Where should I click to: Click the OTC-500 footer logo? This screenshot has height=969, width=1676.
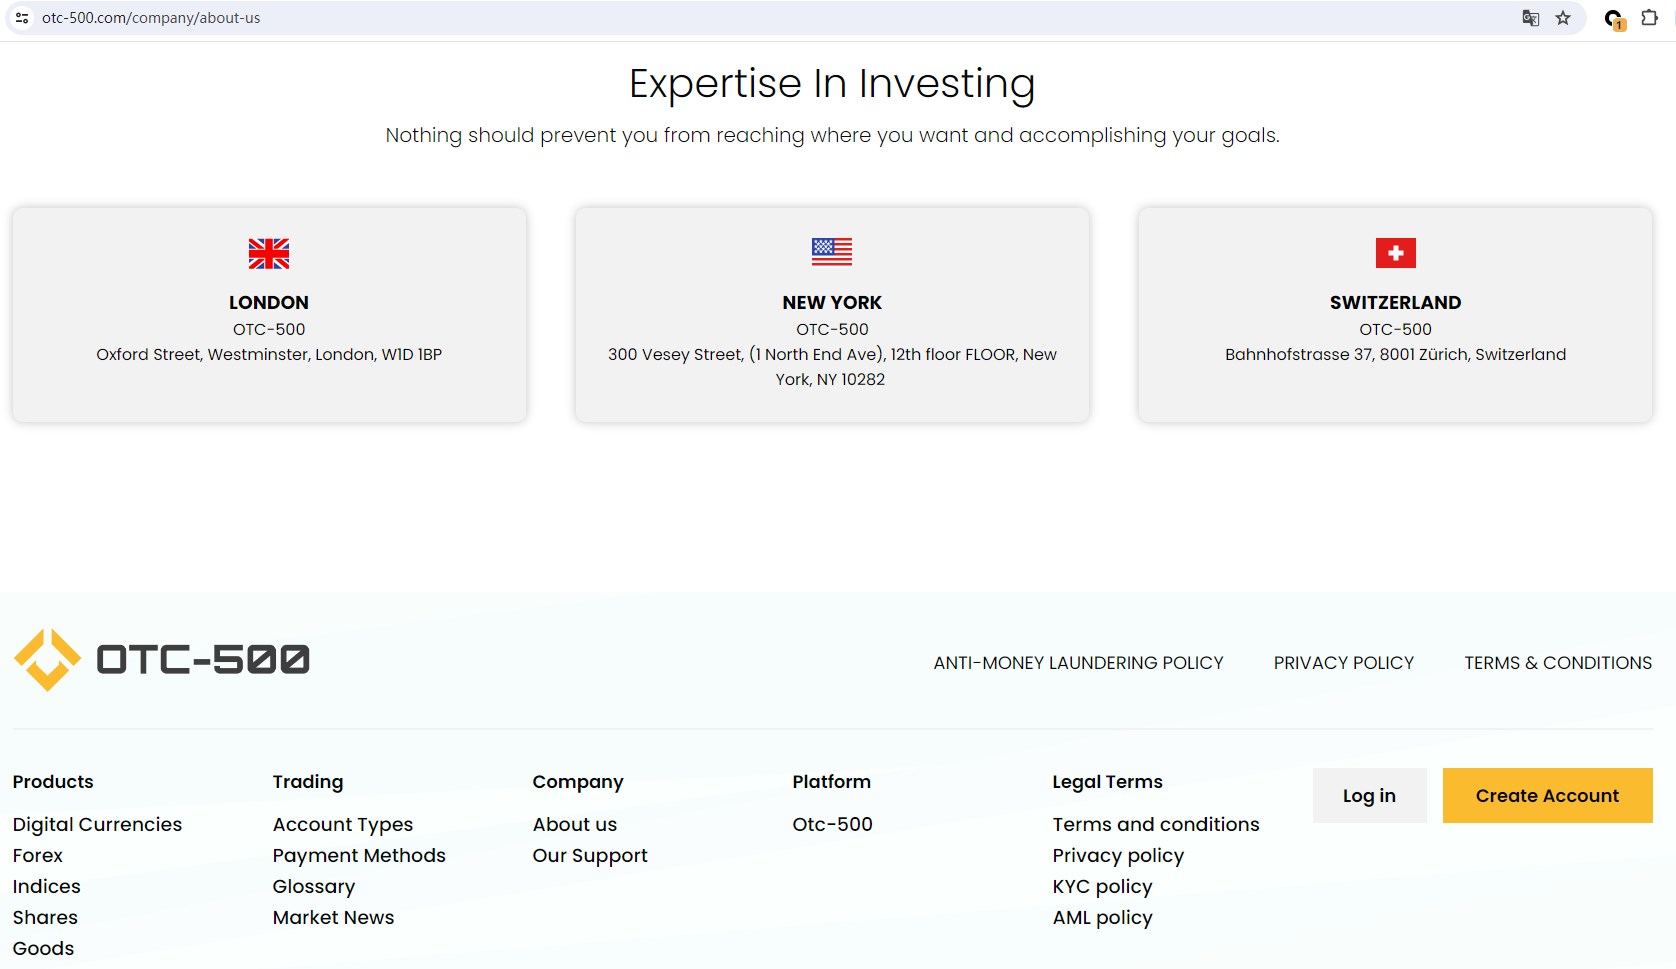(x=162, y=660)
